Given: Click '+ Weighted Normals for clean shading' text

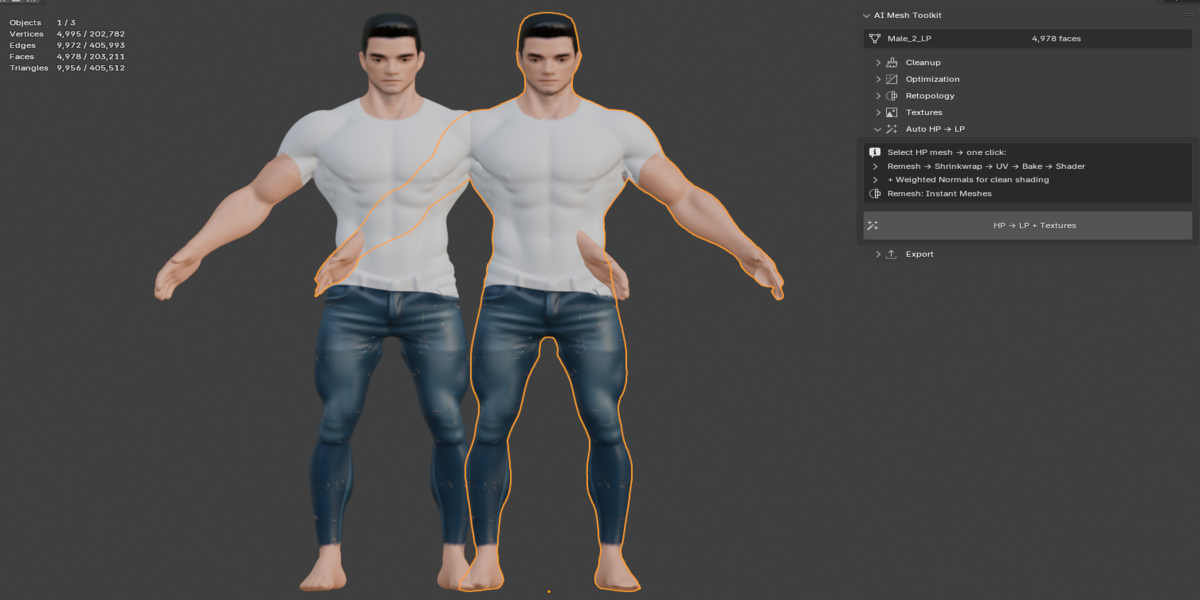Looking at the screenshot, I should 968,180.
